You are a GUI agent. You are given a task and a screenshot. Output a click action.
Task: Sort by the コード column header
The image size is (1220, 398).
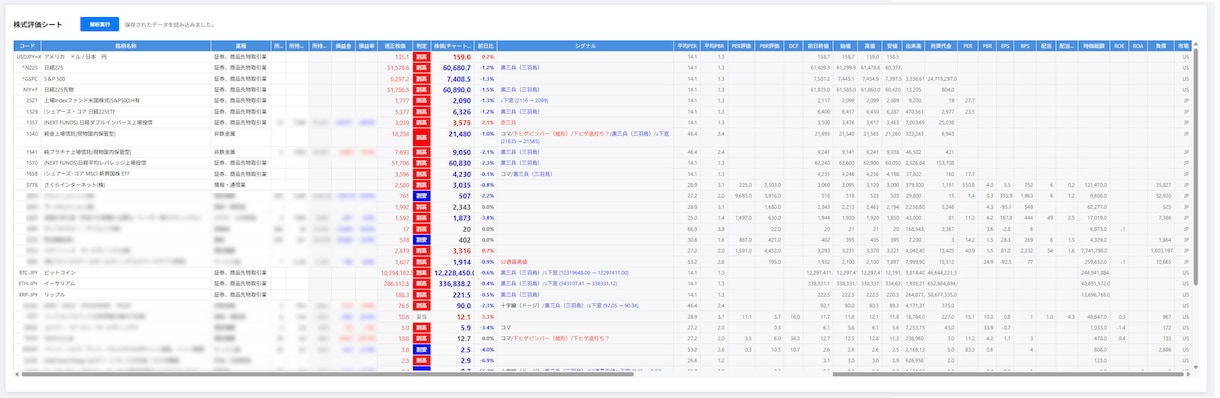(27, 45)
